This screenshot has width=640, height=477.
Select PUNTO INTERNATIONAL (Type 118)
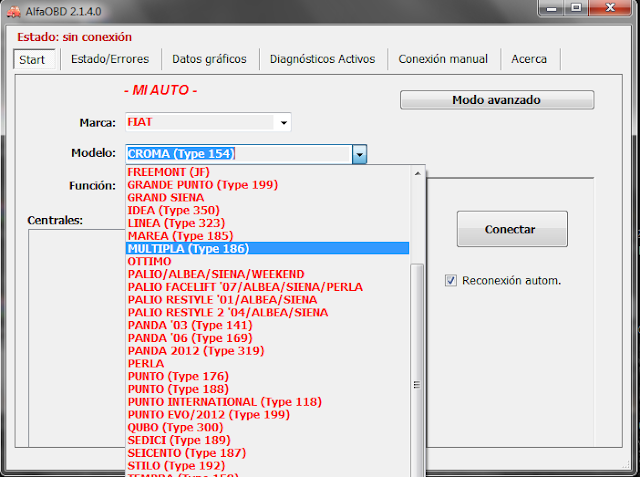point(267,402)
